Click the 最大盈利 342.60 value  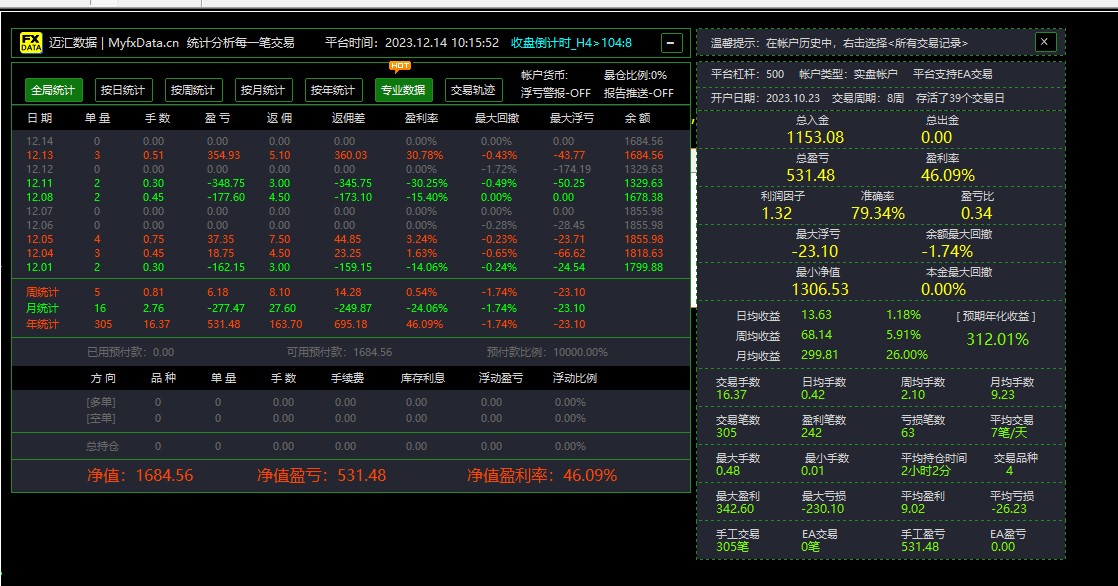tap(735, 509)
